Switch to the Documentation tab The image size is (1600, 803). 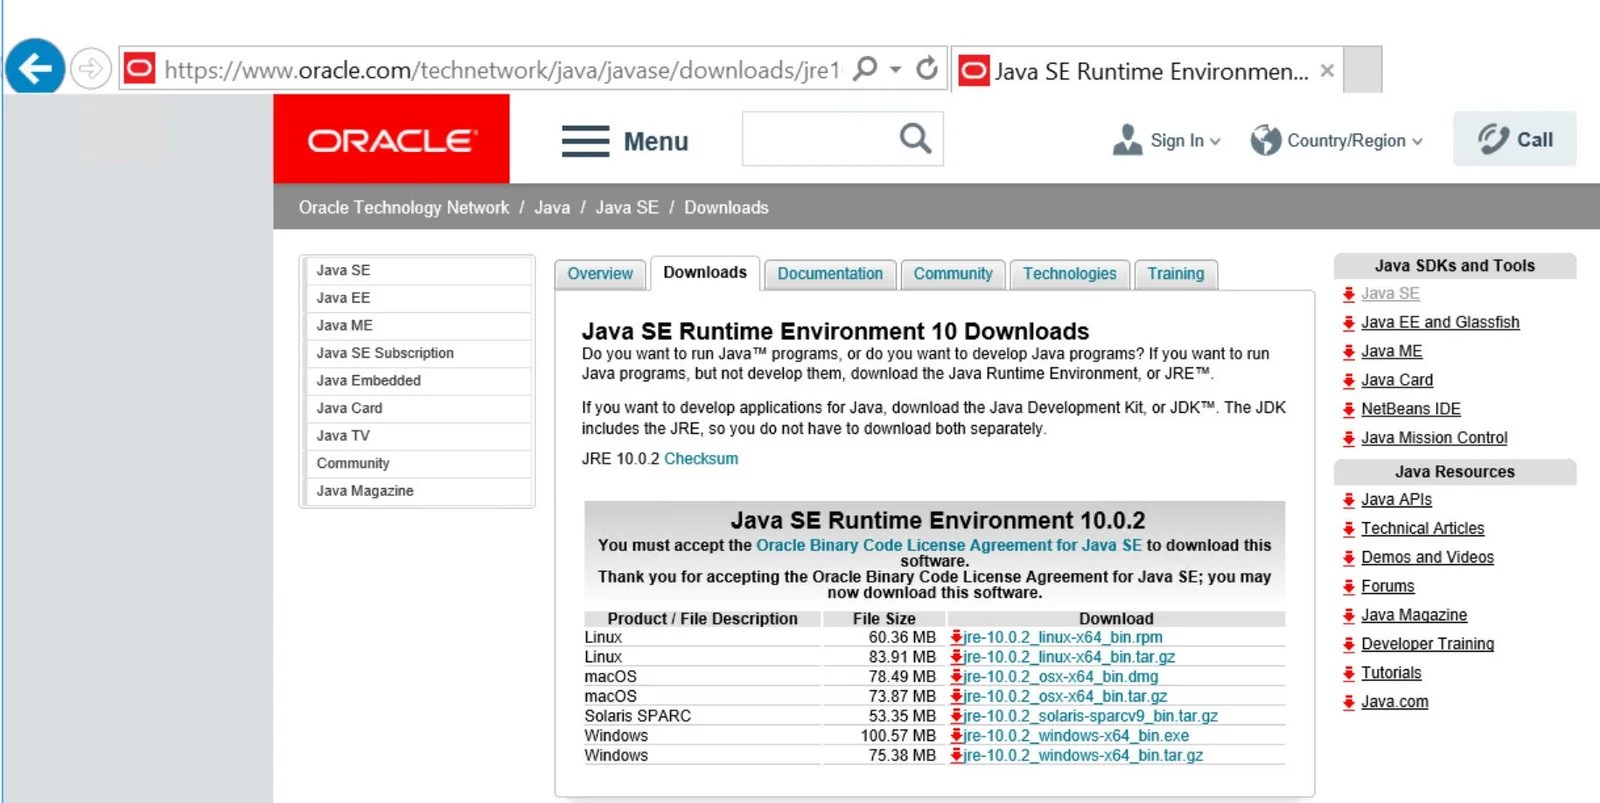click(x=830, y=274)
